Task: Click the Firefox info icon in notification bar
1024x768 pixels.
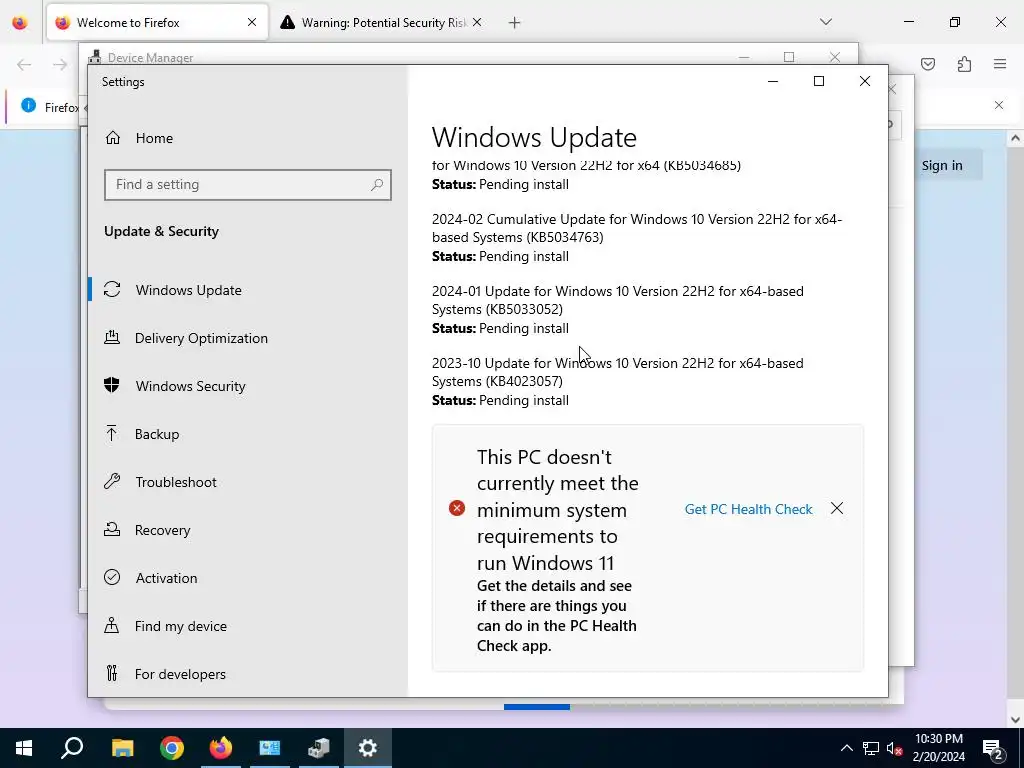Action: [28, 105]
